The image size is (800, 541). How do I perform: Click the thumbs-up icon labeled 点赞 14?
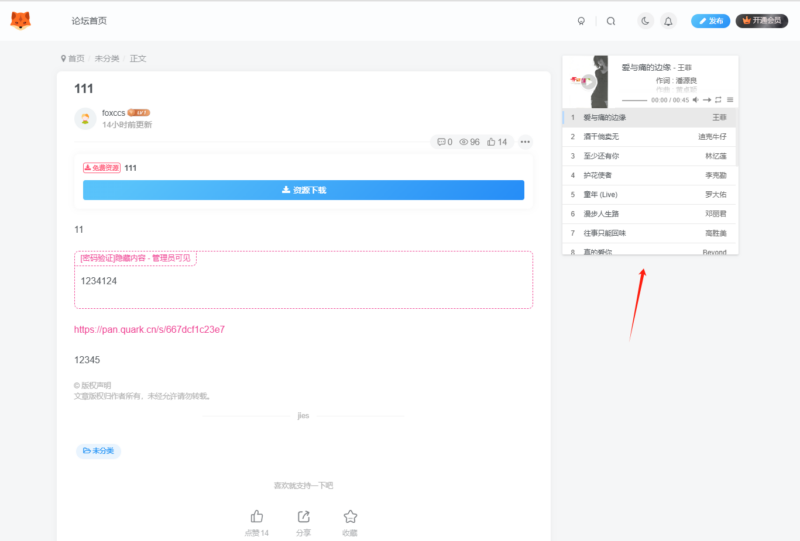click(x=257, y=517)
